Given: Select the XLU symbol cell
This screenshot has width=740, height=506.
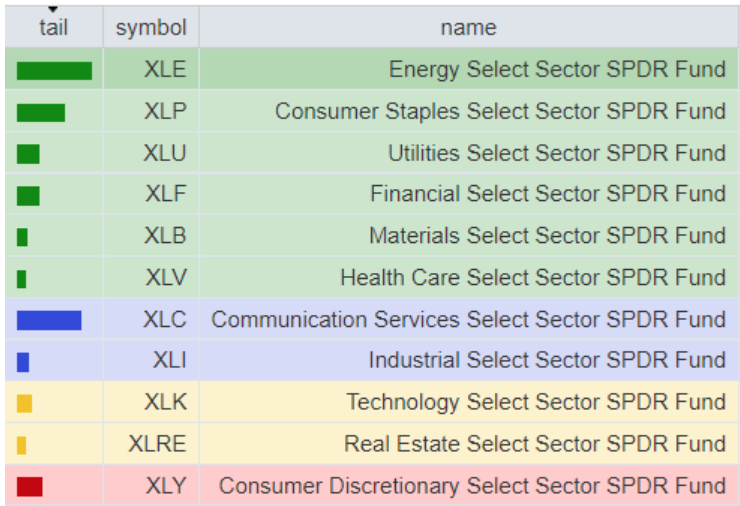Looking at the screenshot, I should (x=165, y=153).
